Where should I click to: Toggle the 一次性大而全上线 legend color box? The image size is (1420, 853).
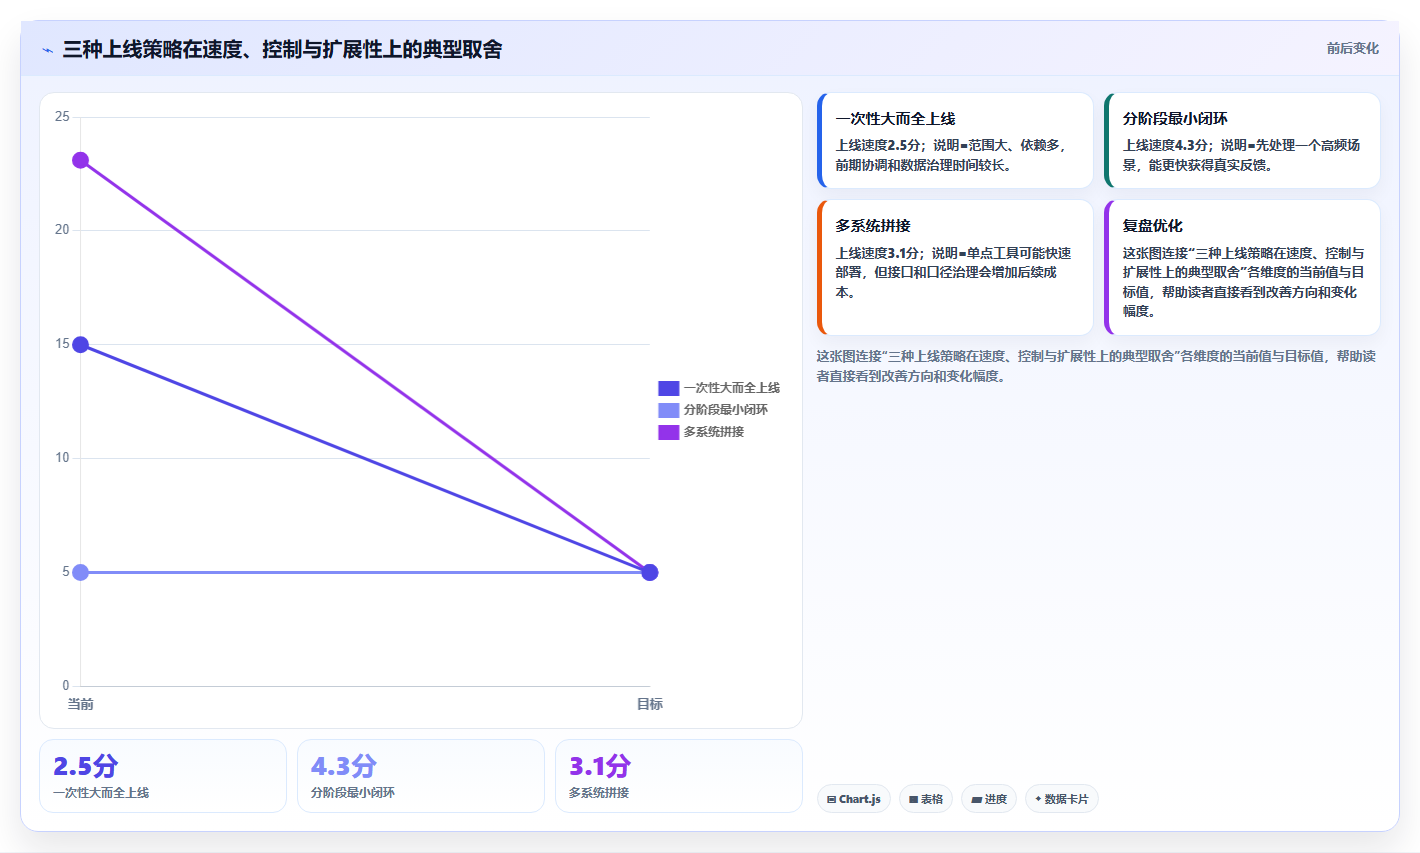pyautogui.click(x=669, y=388)
